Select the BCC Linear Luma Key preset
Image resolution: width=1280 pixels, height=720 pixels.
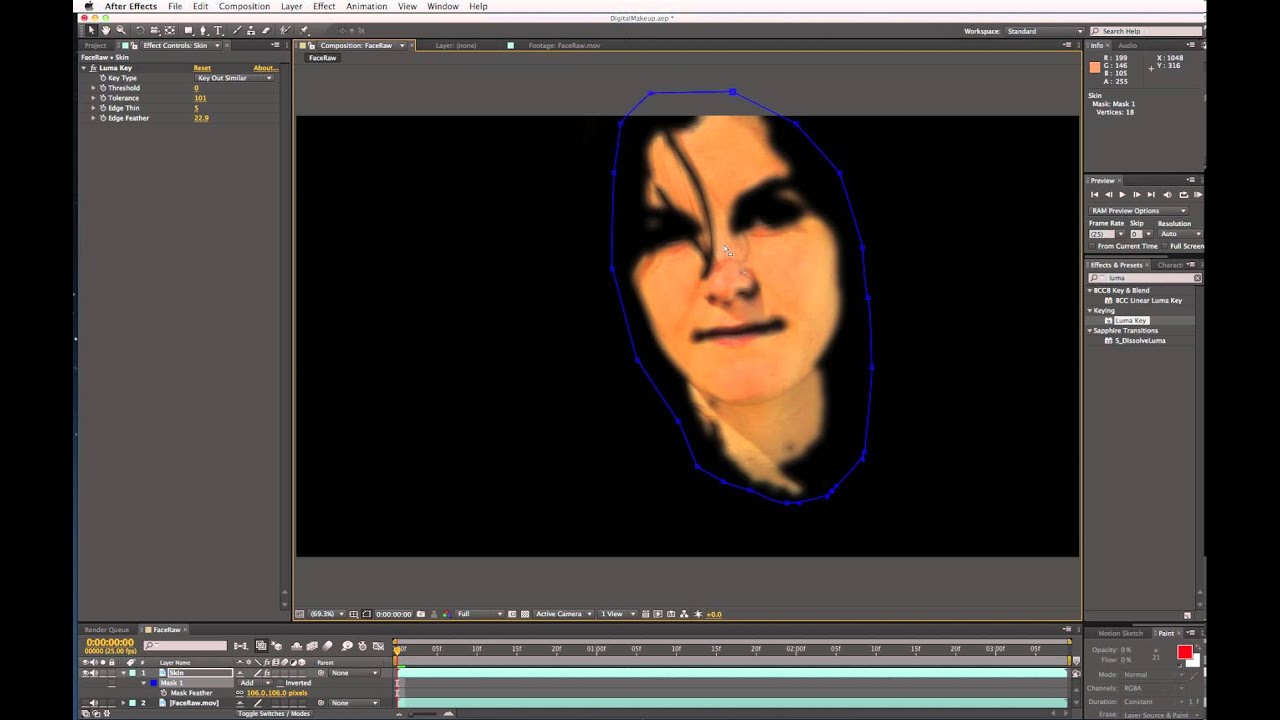[1149, 300]
